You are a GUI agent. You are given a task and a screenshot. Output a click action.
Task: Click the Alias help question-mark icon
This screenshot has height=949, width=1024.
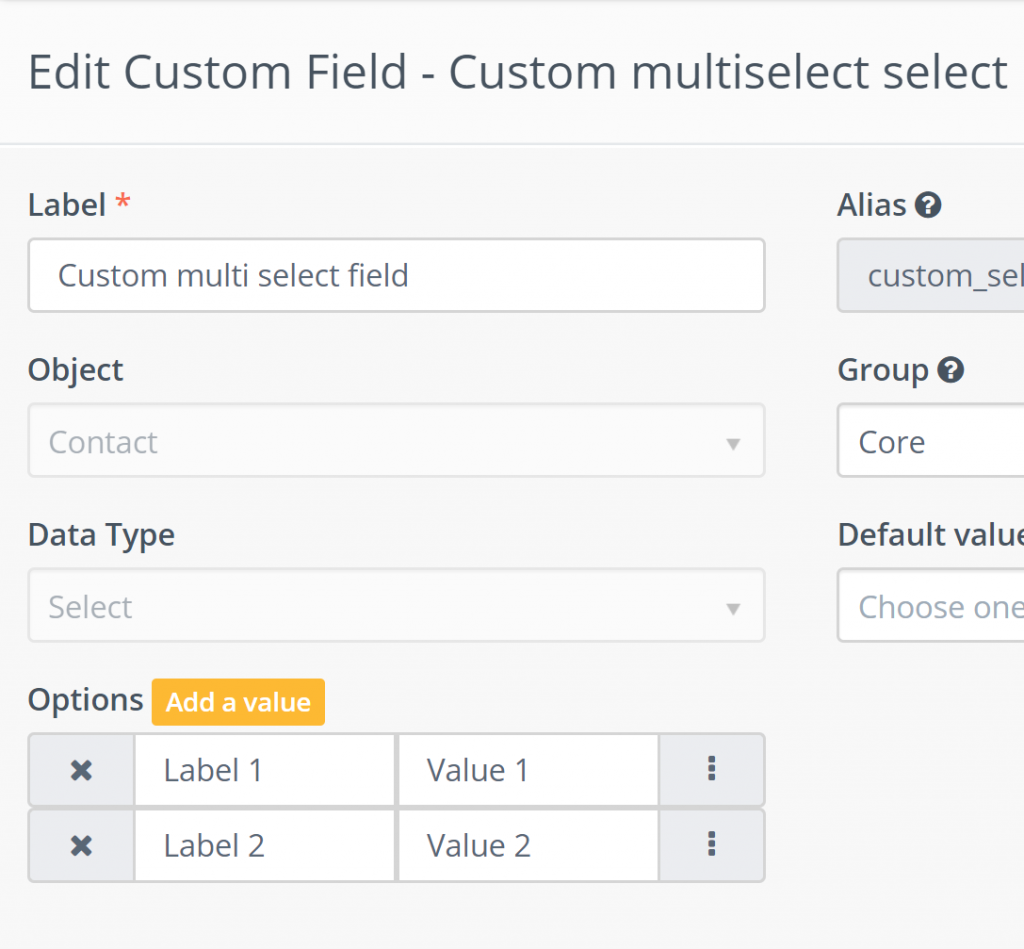point(929,206)
